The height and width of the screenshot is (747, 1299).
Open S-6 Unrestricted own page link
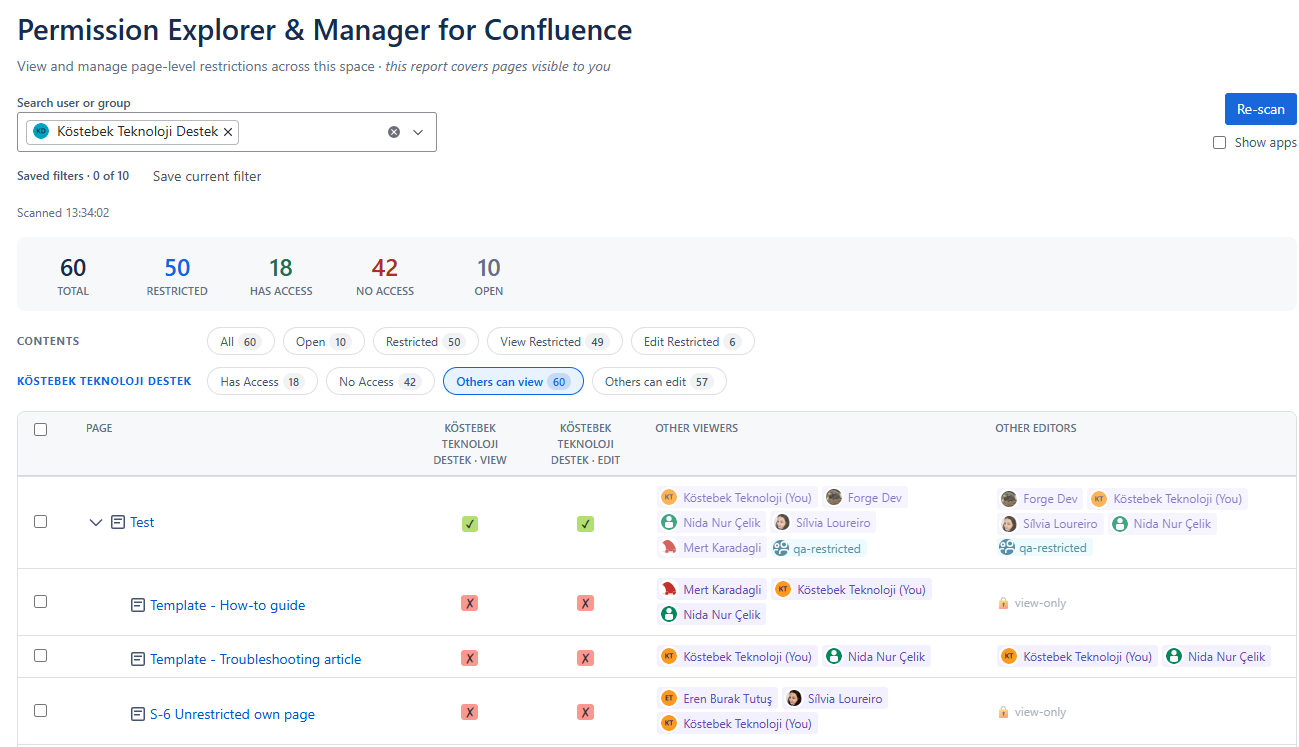pos(232,714)
